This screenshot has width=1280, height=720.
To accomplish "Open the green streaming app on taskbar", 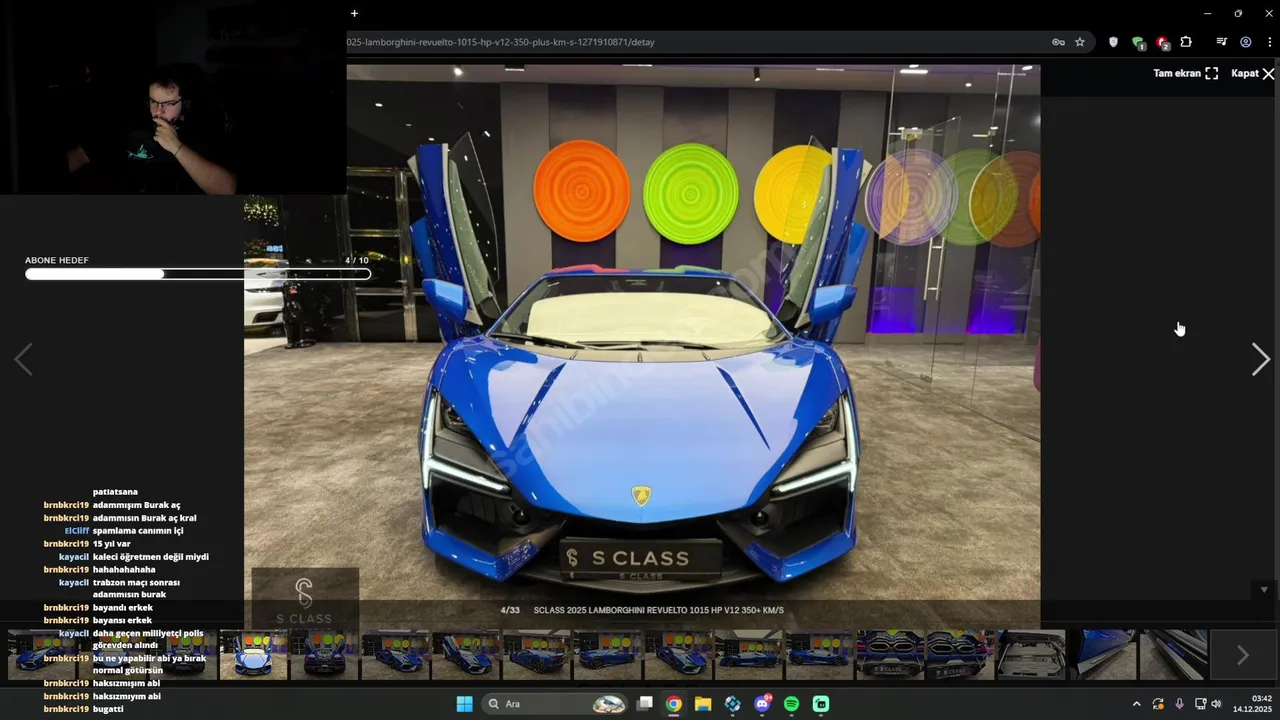I will [821, 704].
